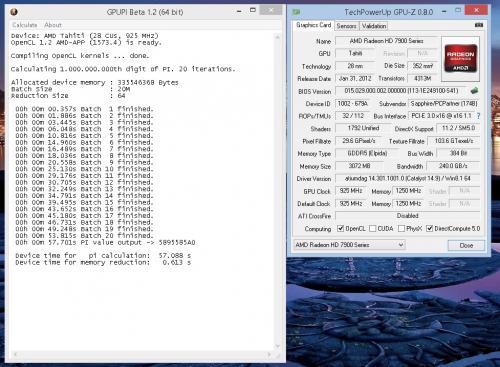Toggle the OpenCL checkbox
Screen dimensions: 500x367
(x=340, y=228)
